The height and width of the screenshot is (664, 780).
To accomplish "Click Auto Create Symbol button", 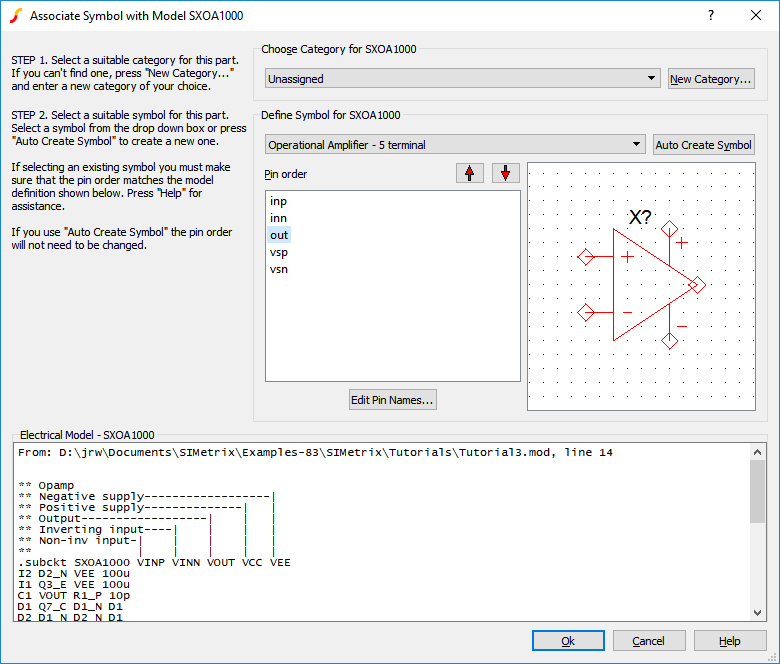I will click(703, 145).
